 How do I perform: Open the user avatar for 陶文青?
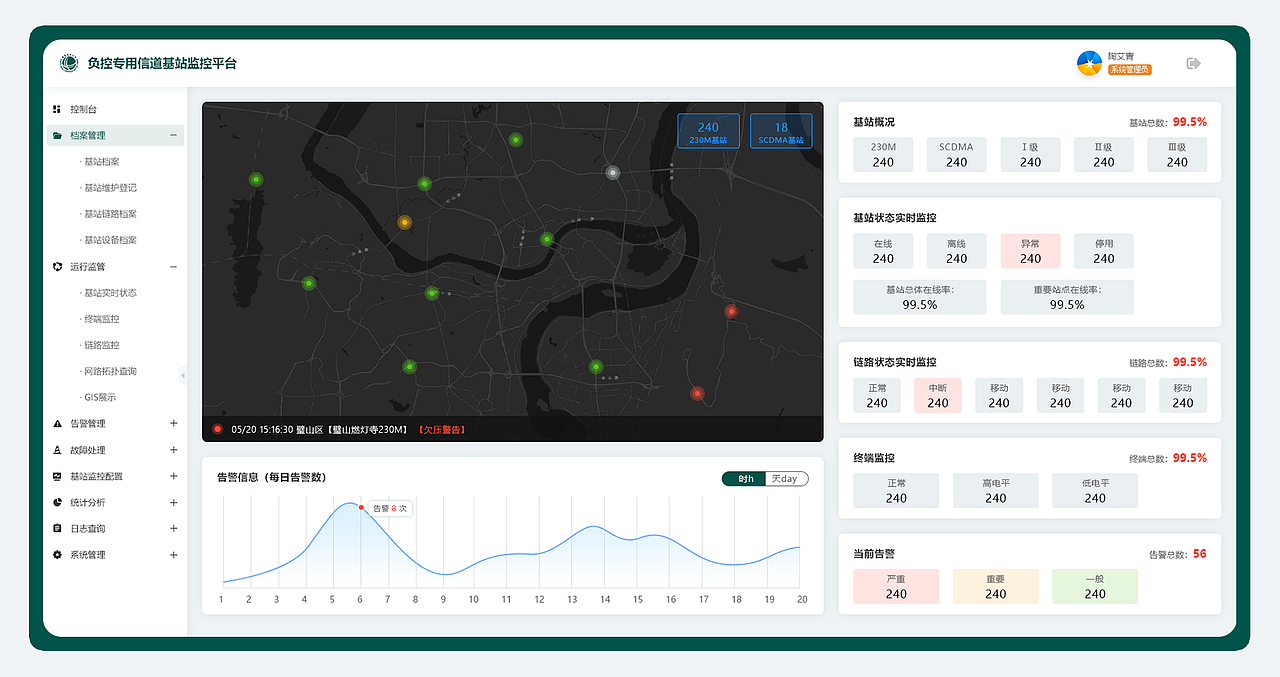click(x=1089, y=63)
